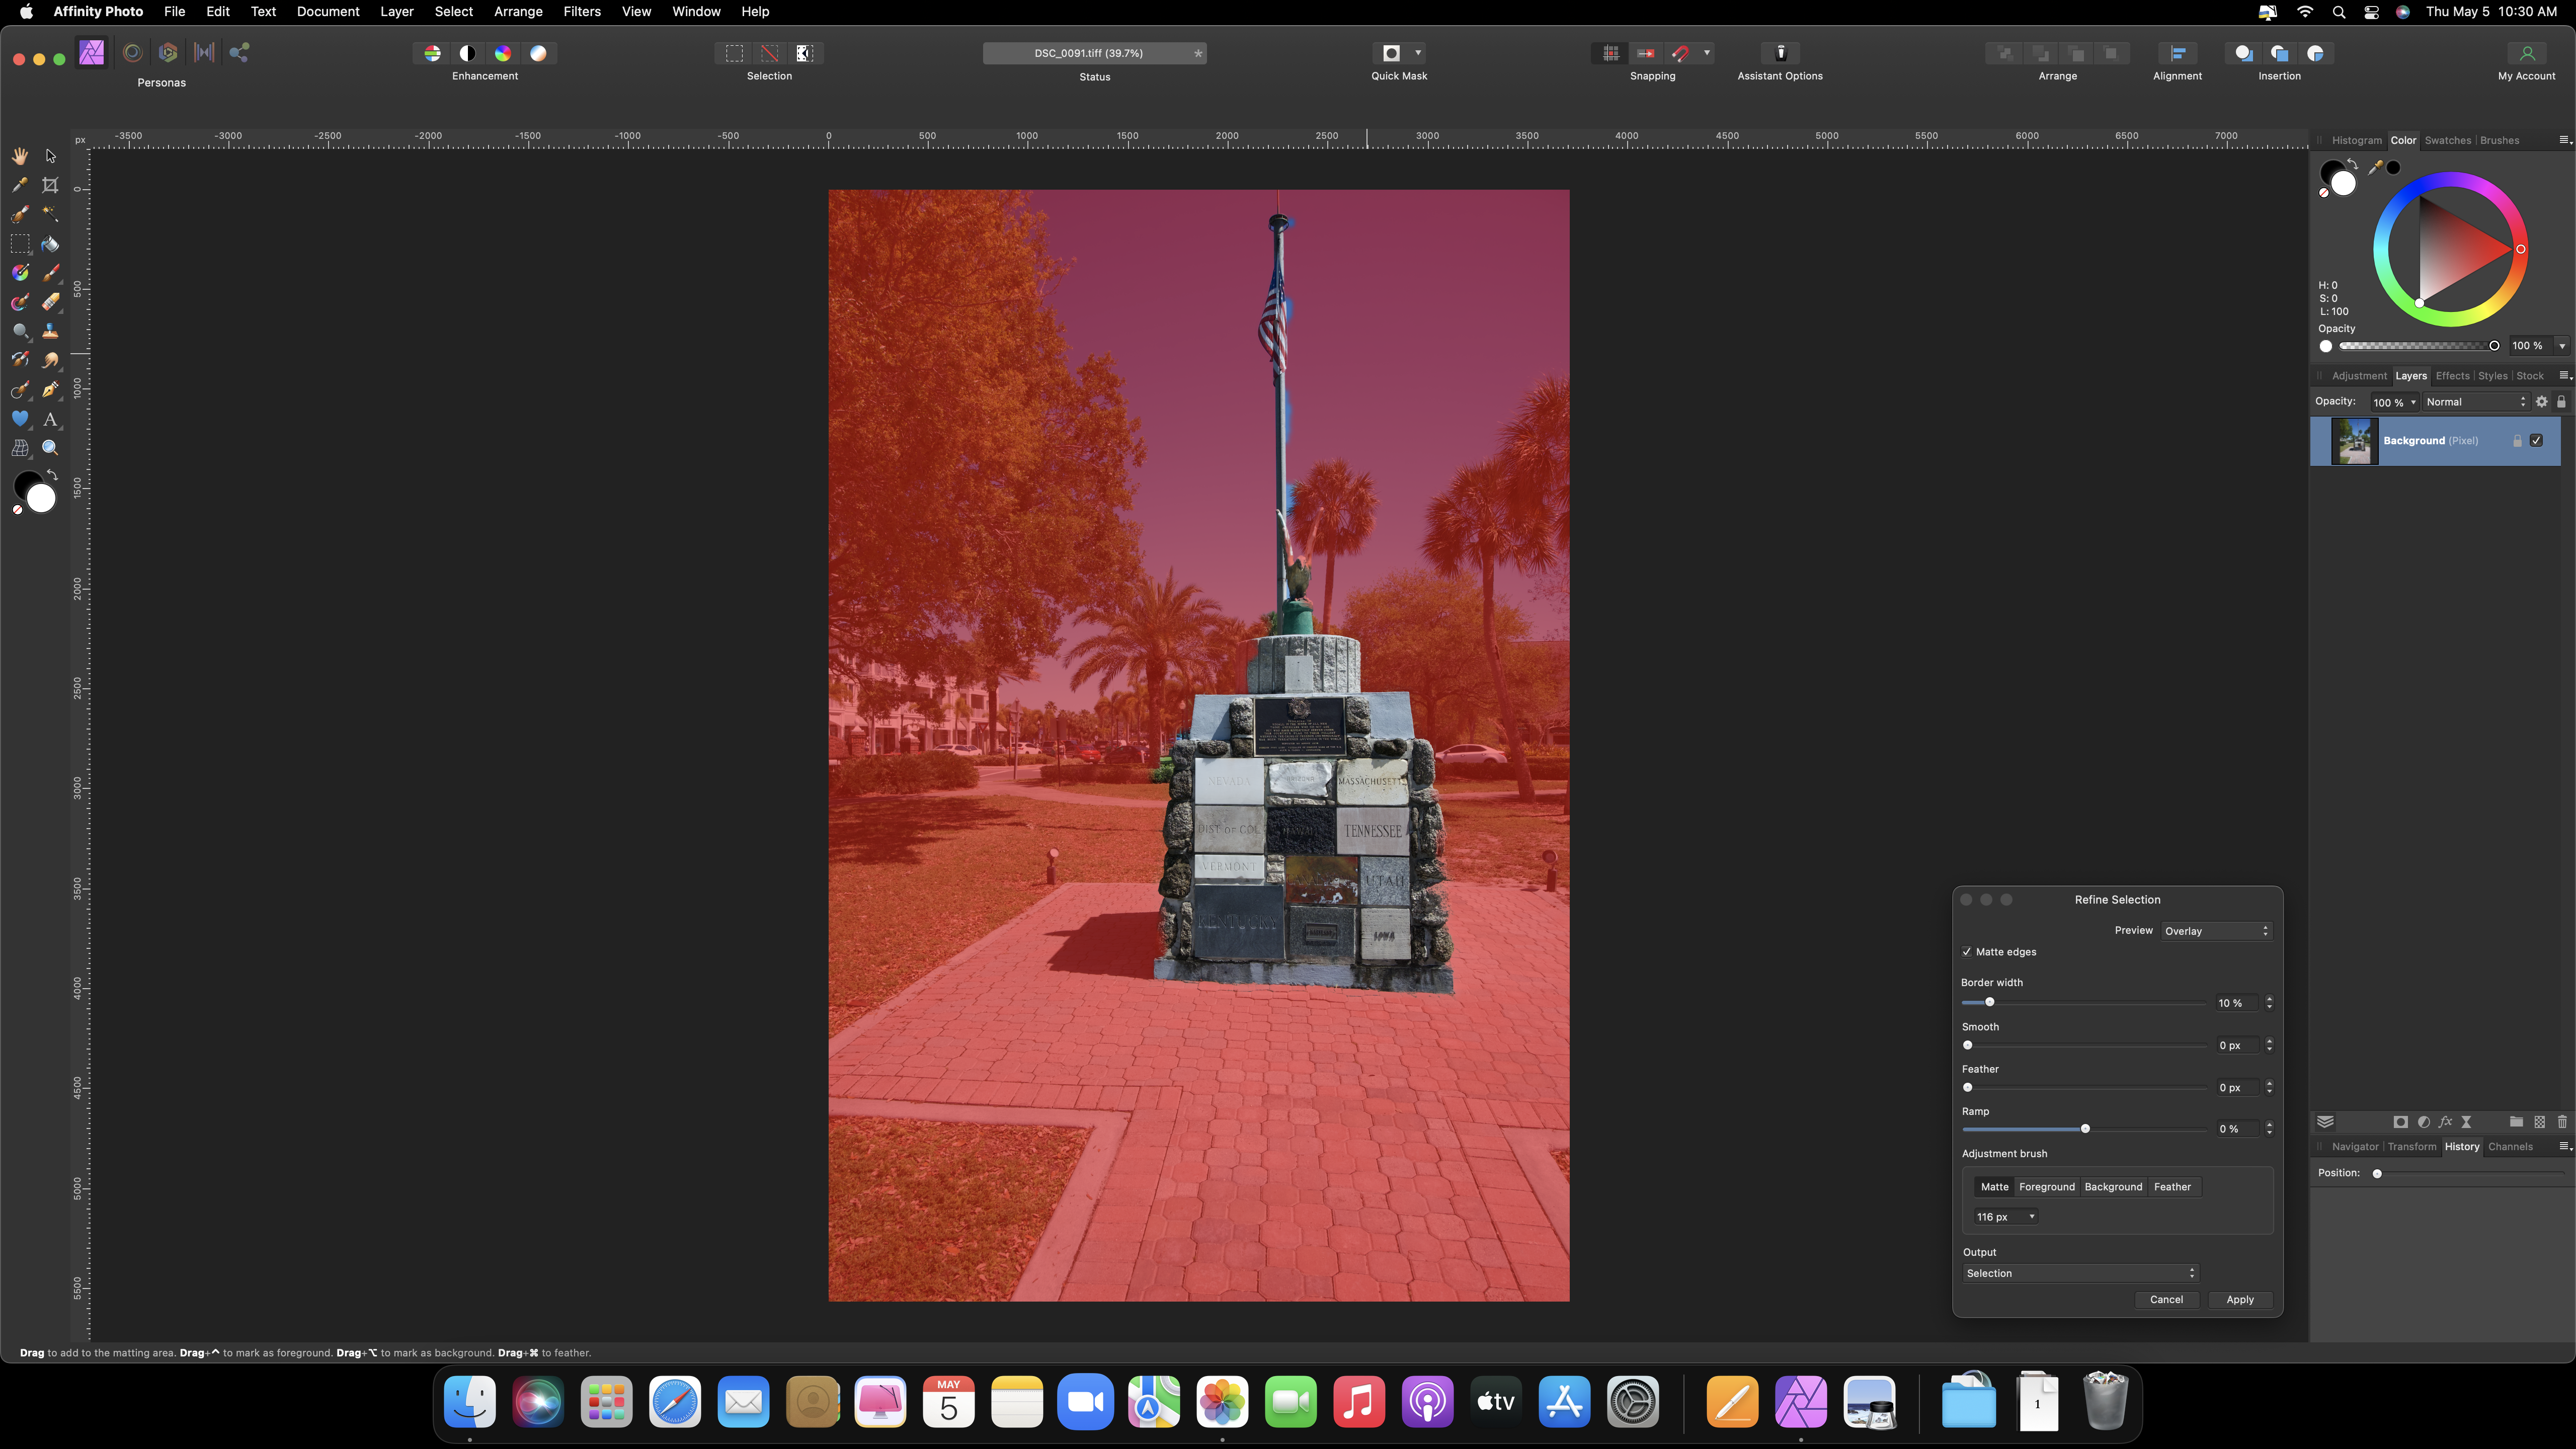Select the Color Picker eyedropper tool

pyautogui.click(x=20, y=185)
